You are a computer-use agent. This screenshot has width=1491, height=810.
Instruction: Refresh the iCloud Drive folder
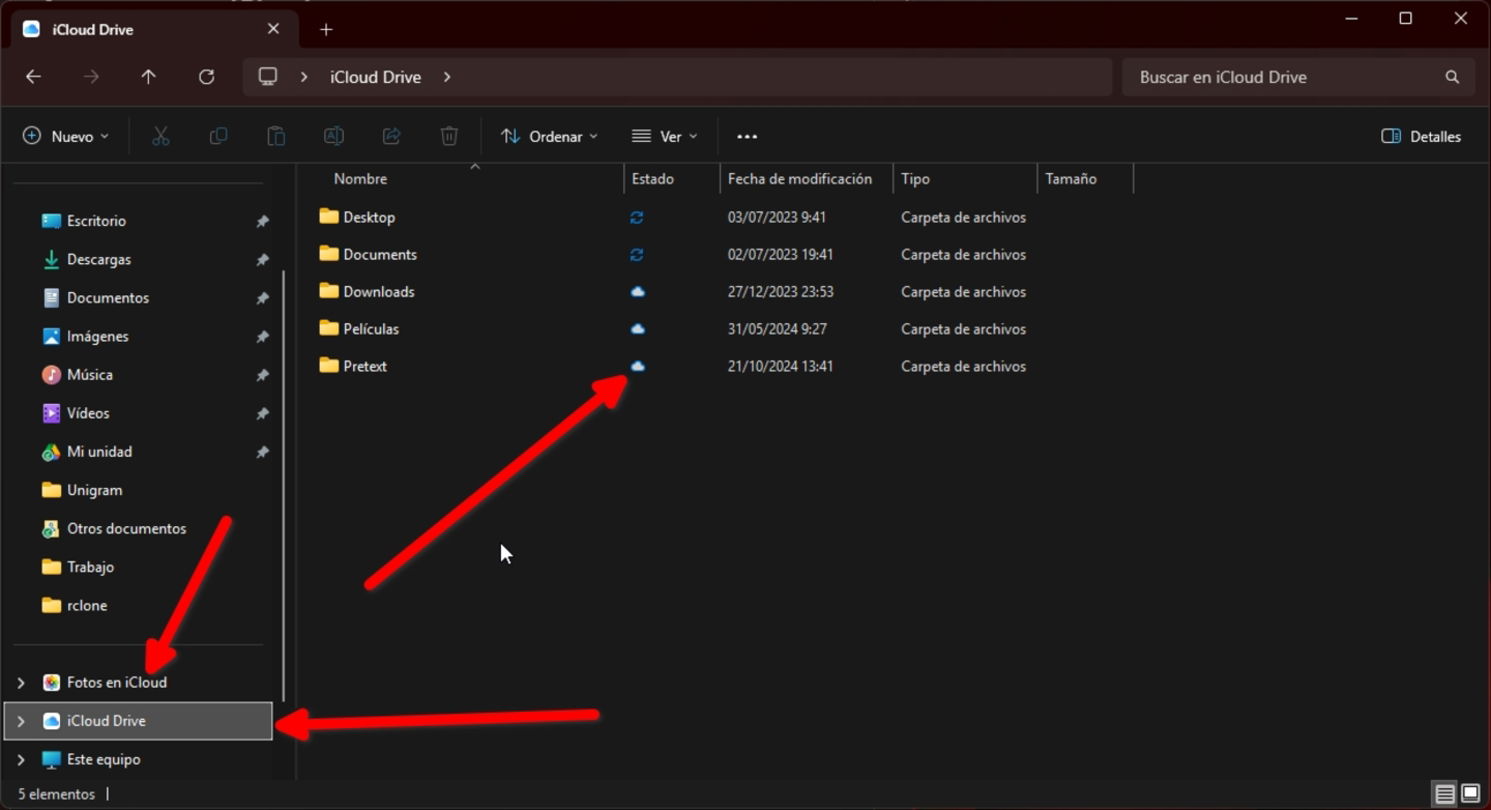[x=206, y=77]
